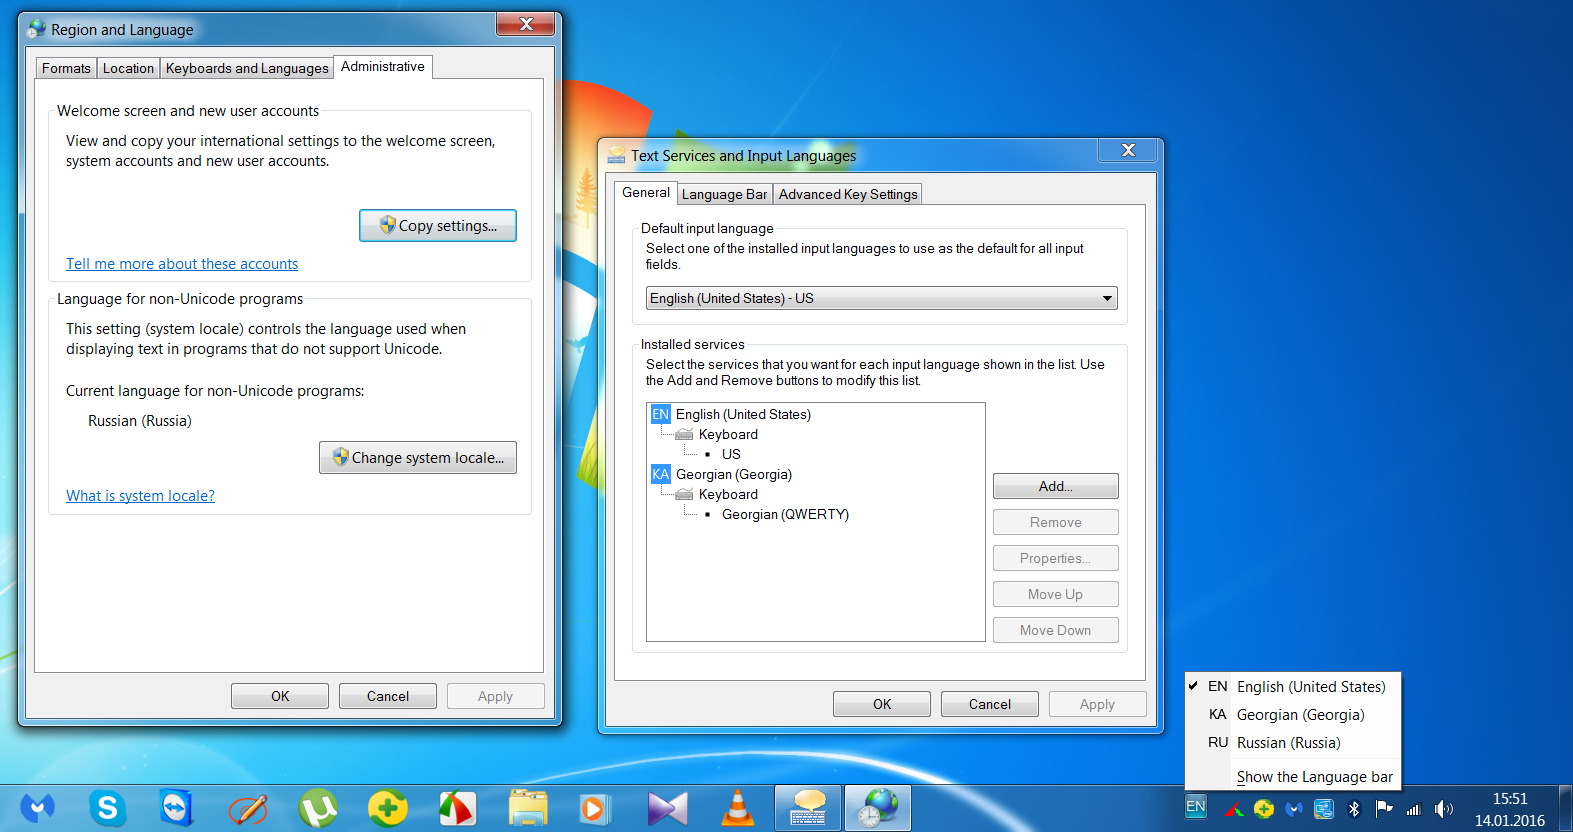This screenshot has height=832, width=1573.
Task: Click Cancel in Region and Language
Action: point(388,696)
